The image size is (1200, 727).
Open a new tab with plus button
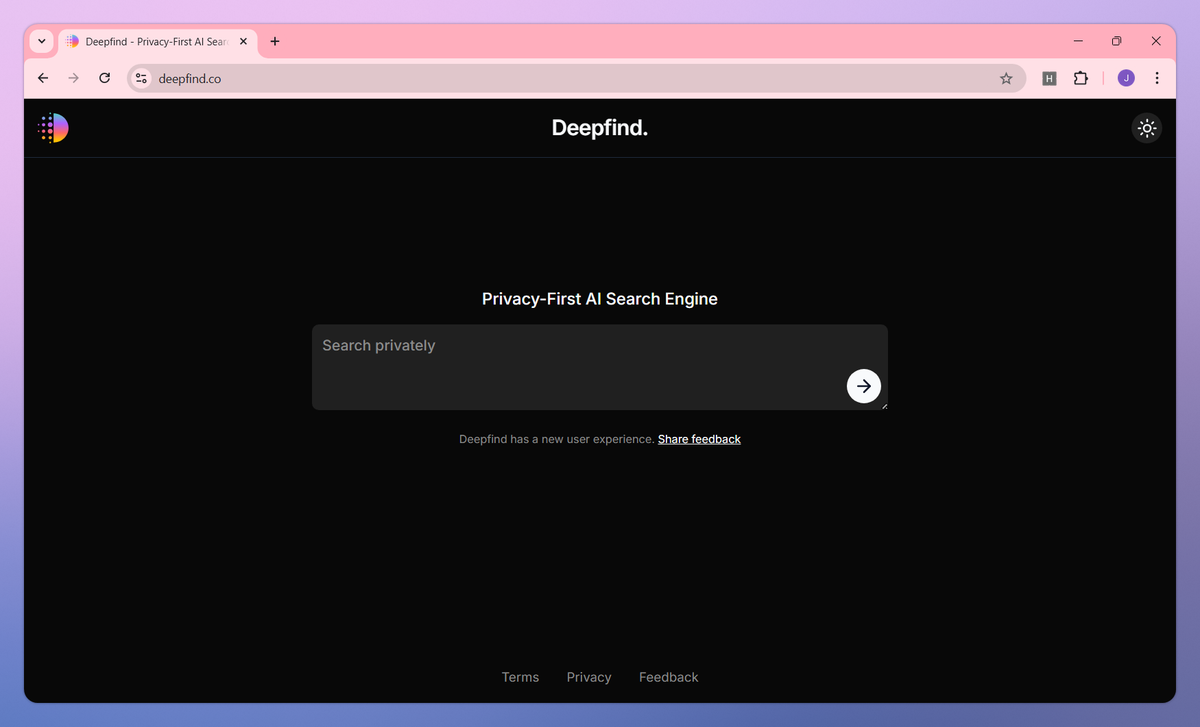coord(275,41)
